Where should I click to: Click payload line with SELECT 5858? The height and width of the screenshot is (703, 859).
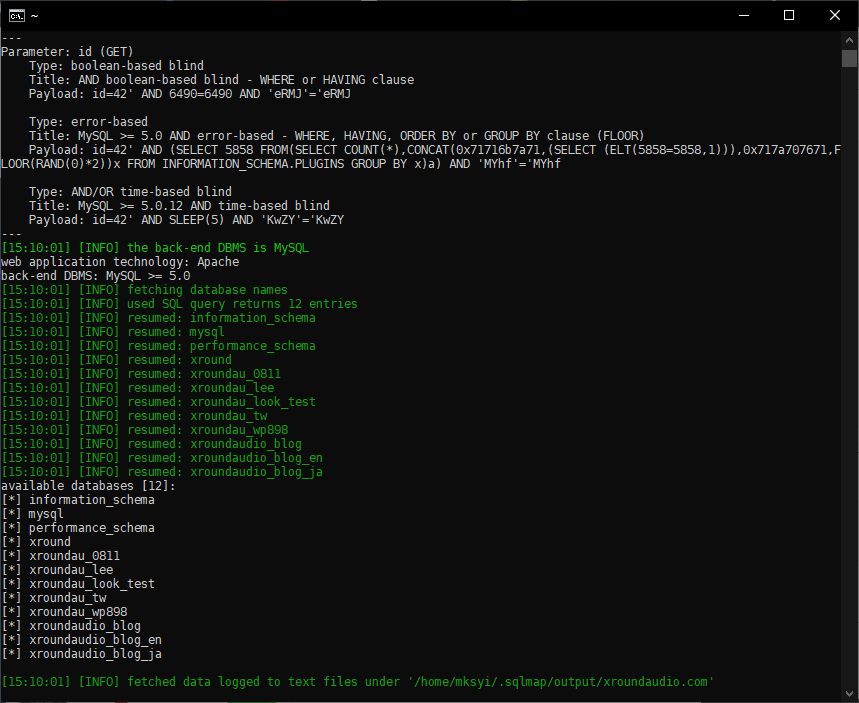434,150
